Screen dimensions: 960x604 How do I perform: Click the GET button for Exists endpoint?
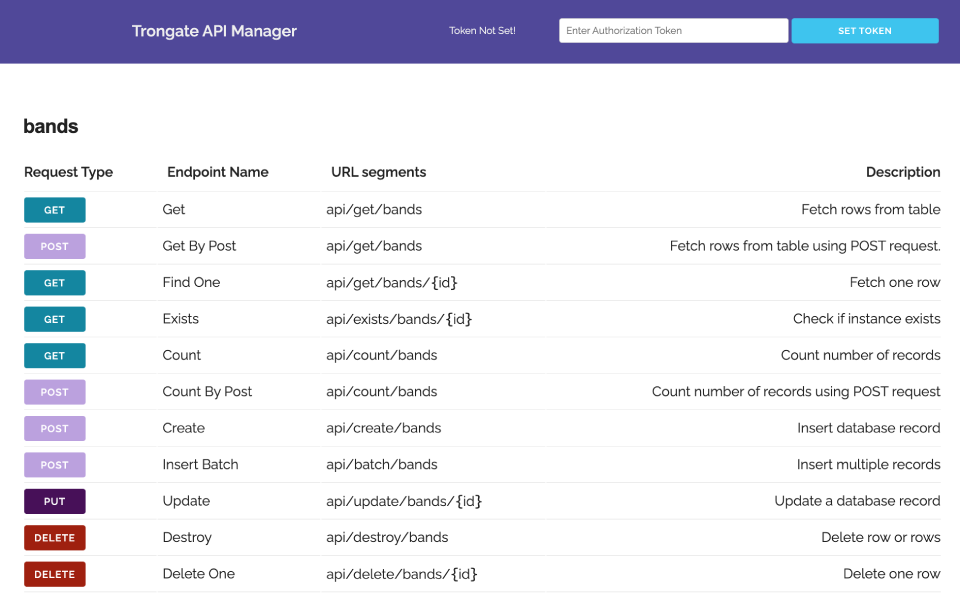click(x=54, y=319)
